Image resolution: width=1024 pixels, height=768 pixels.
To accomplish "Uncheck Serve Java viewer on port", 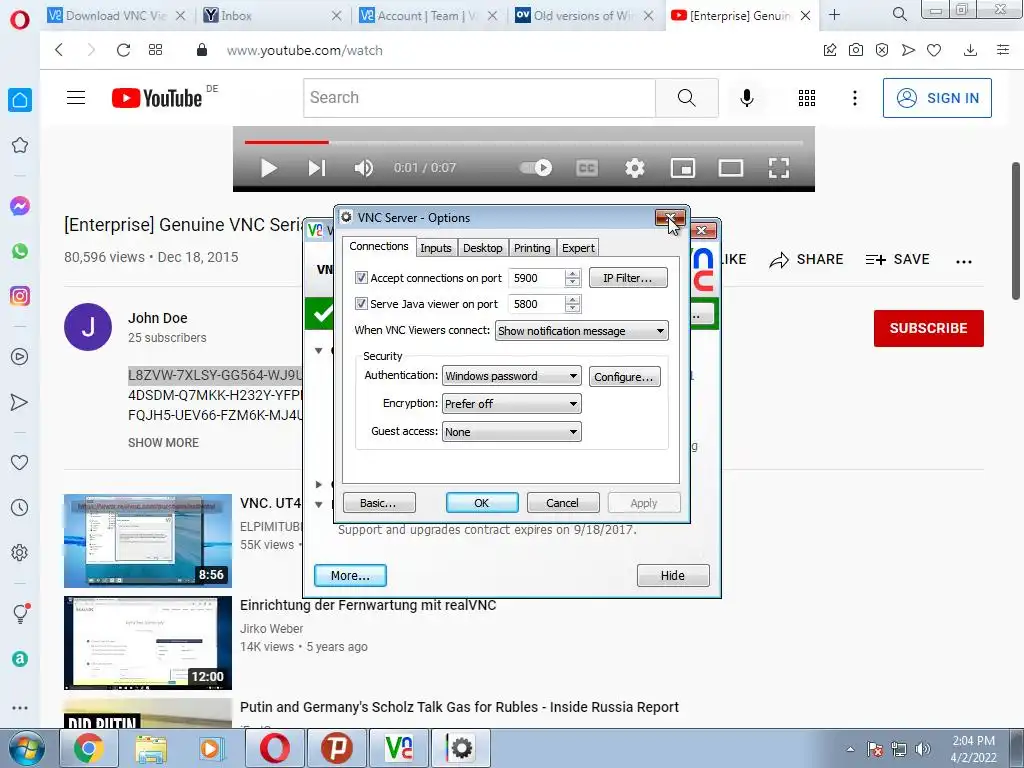I will click(361, 304).
